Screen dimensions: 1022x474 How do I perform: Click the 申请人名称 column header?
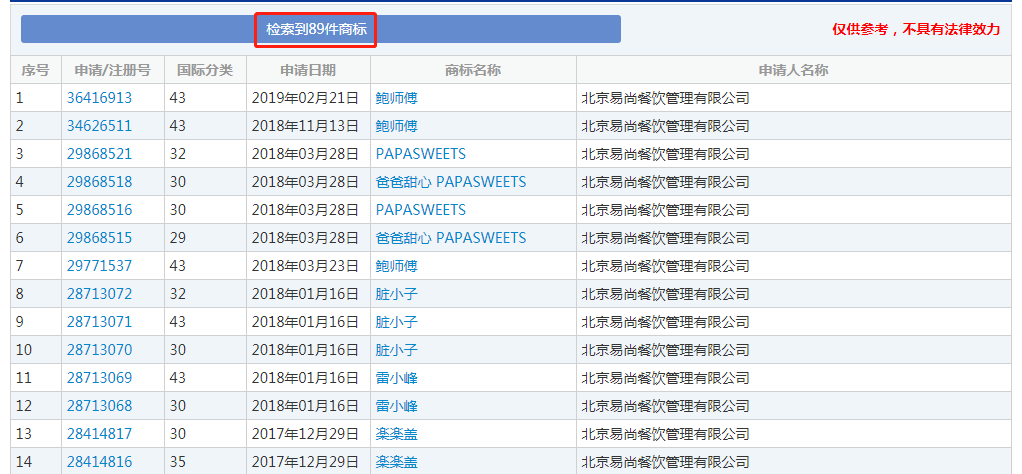click(794, 70)
